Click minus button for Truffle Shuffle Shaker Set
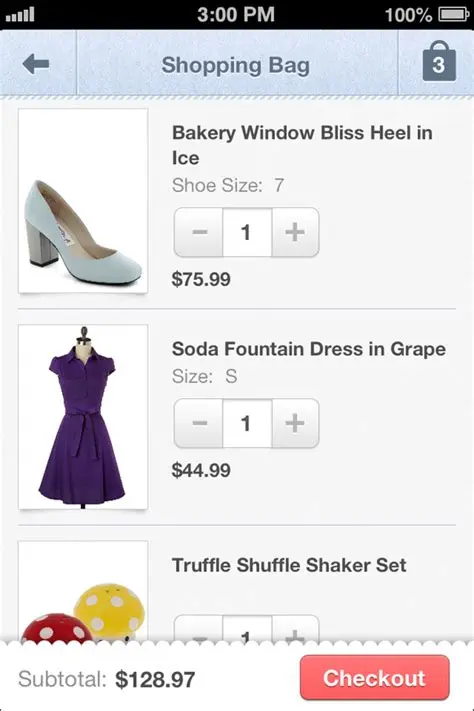Image resolution: width=474 pixels, height=711 pixels. click(199, 629)
